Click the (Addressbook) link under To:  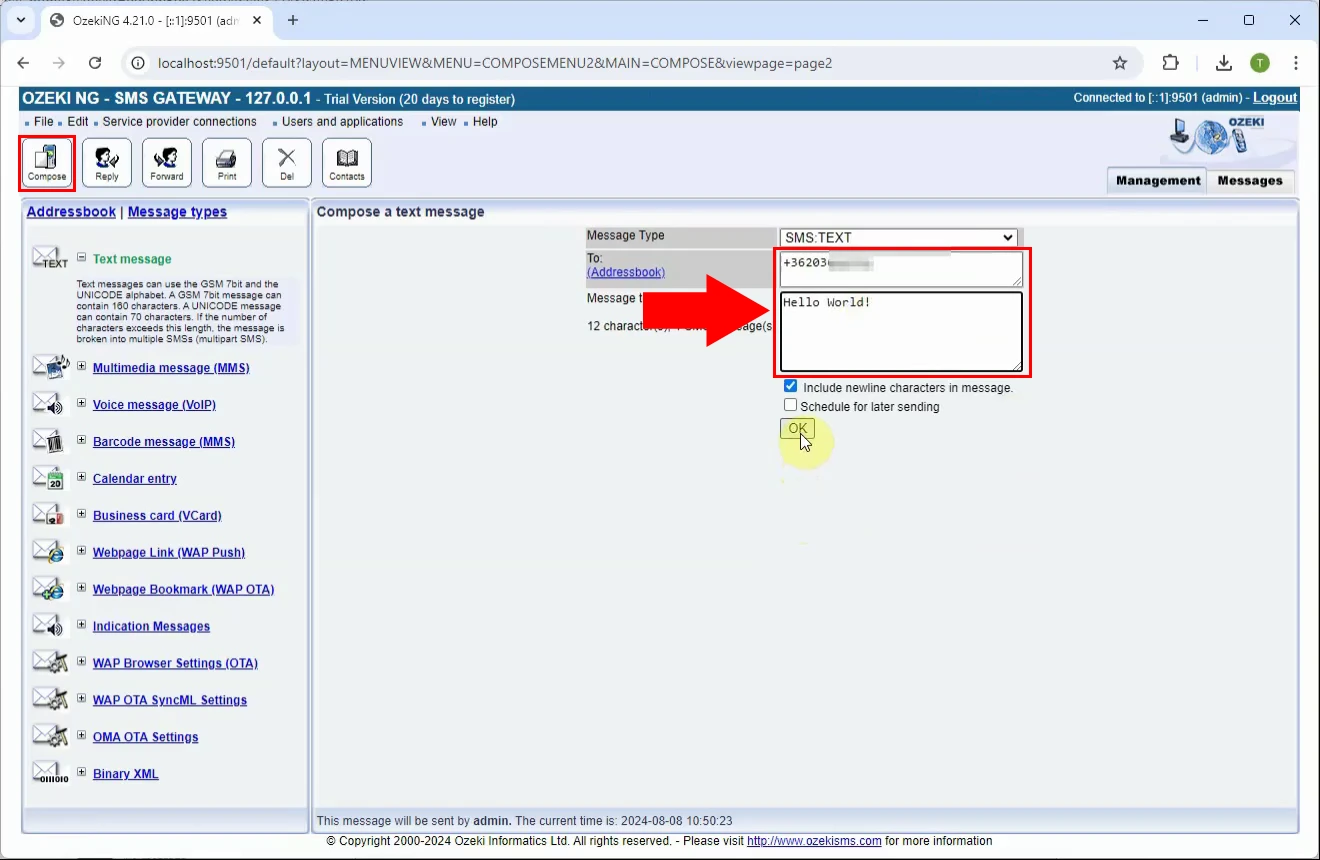626,272
